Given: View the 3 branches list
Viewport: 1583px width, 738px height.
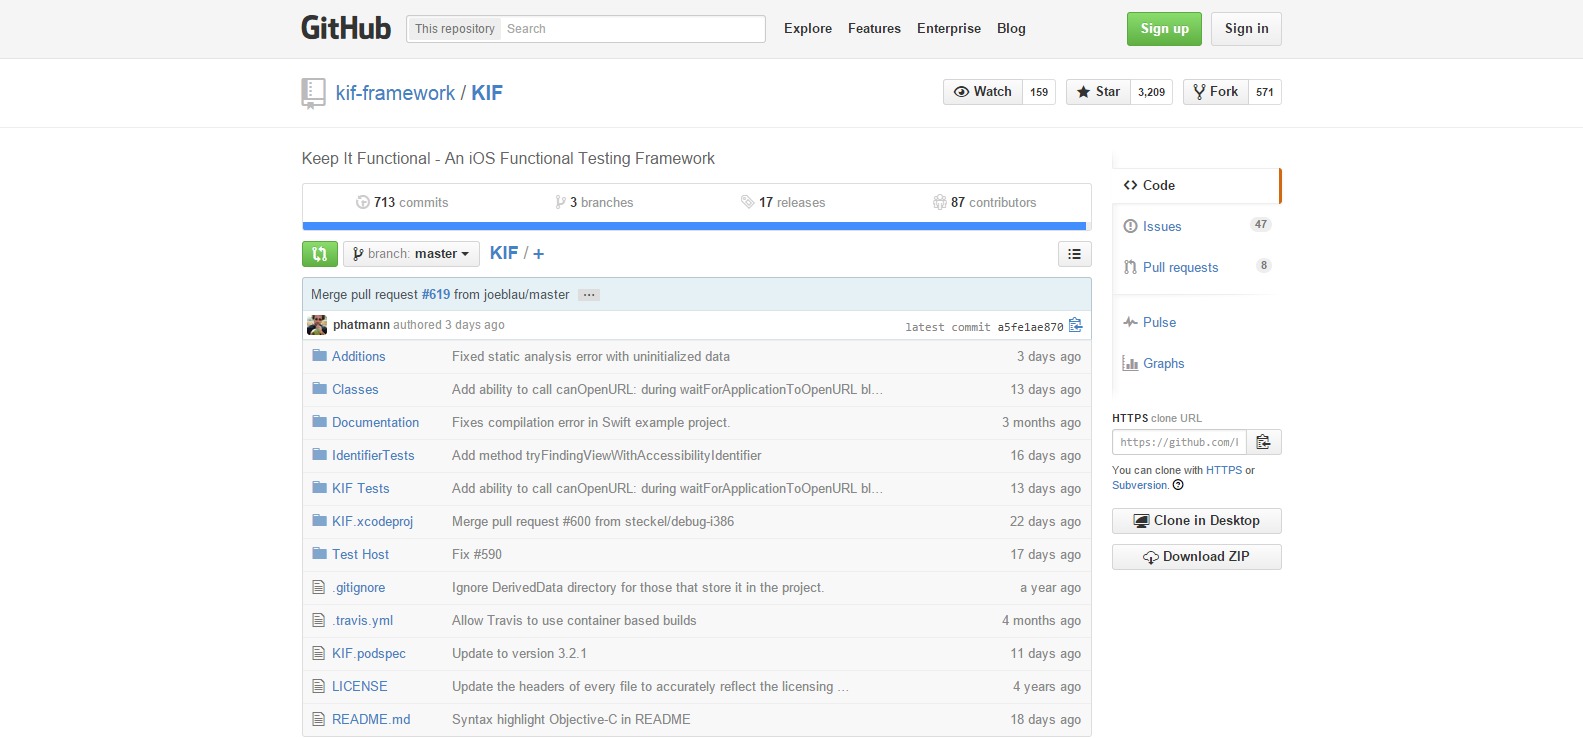Looking at the screenshot, I should [x=594, y=202].
